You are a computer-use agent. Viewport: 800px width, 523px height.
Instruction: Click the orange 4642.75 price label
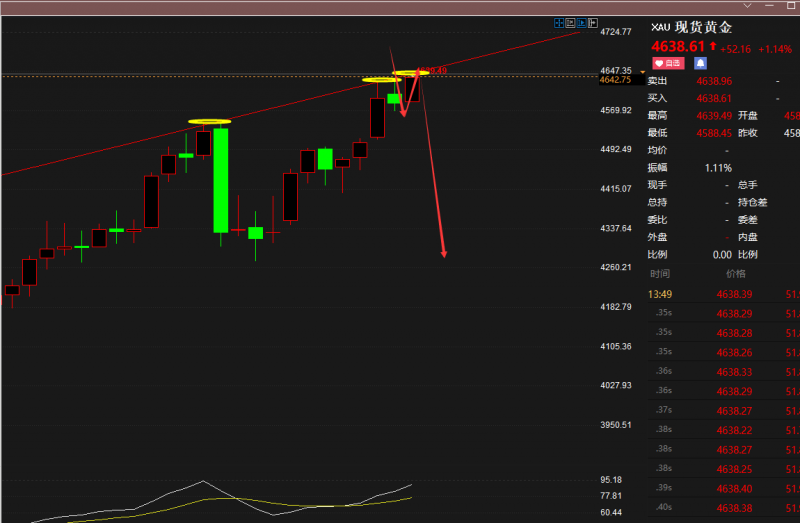(x=615, y=80)
